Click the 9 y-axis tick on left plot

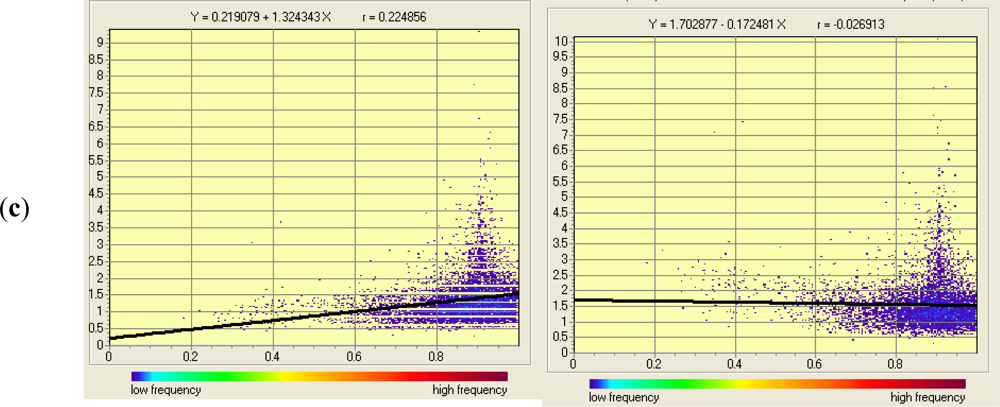[101, 42]
